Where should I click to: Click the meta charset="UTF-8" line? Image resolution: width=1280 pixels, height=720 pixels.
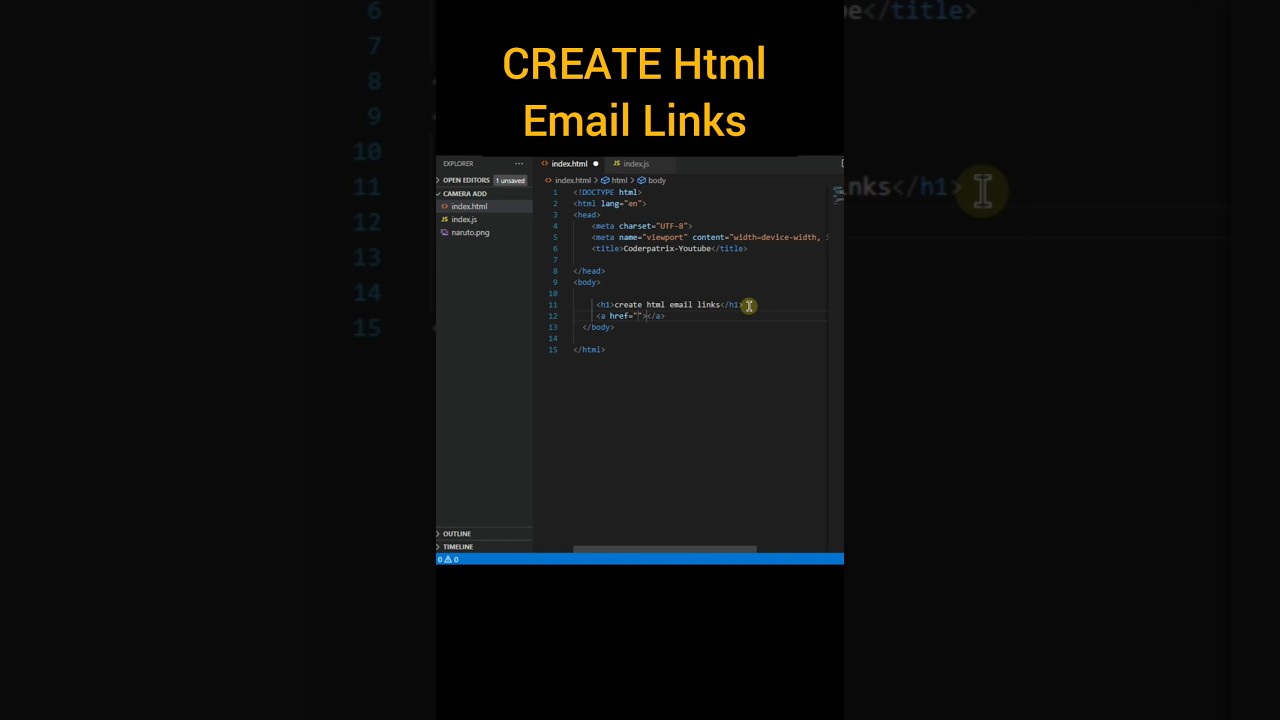click(642, 226)
